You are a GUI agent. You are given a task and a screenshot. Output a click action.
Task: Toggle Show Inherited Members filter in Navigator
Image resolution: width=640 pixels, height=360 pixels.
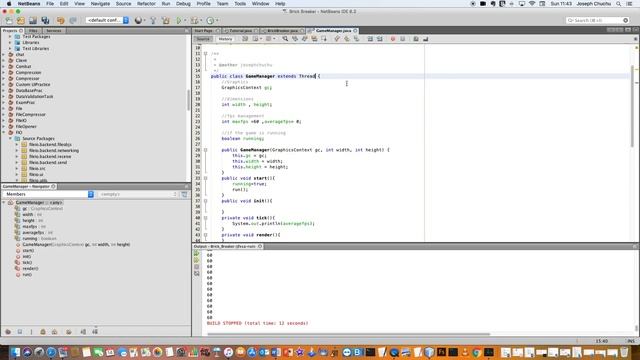pyautogui.click(x=8, y=332)
